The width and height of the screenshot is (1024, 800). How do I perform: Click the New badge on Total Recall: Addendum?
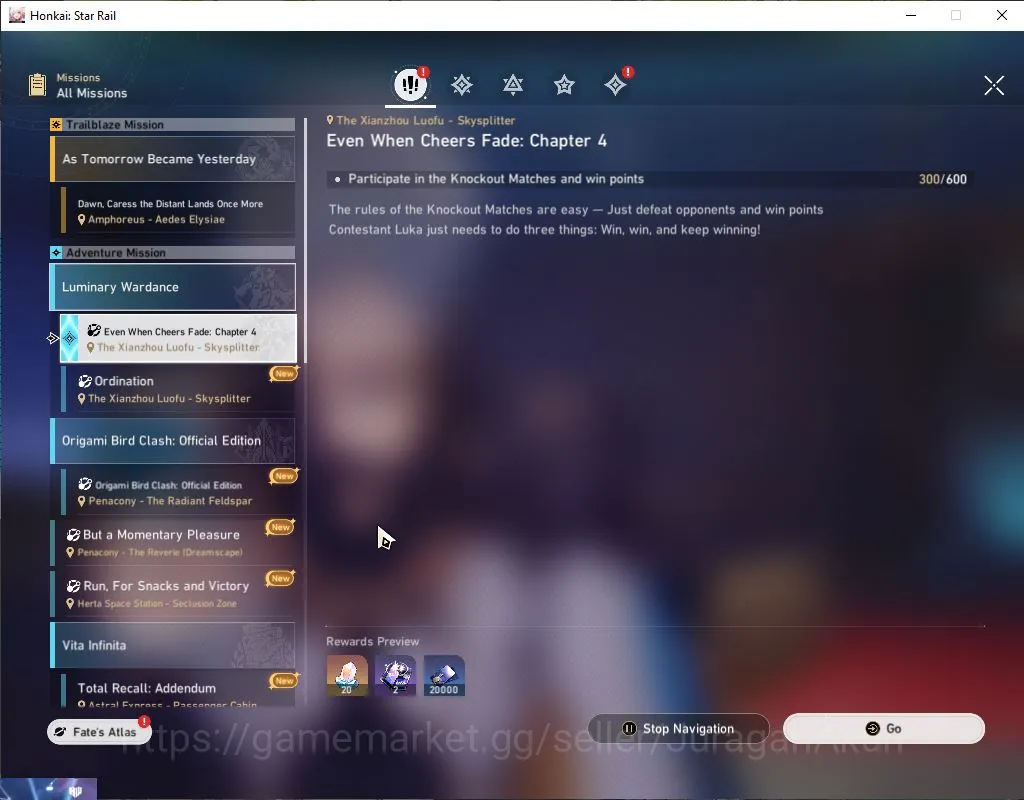pos(284,680)
